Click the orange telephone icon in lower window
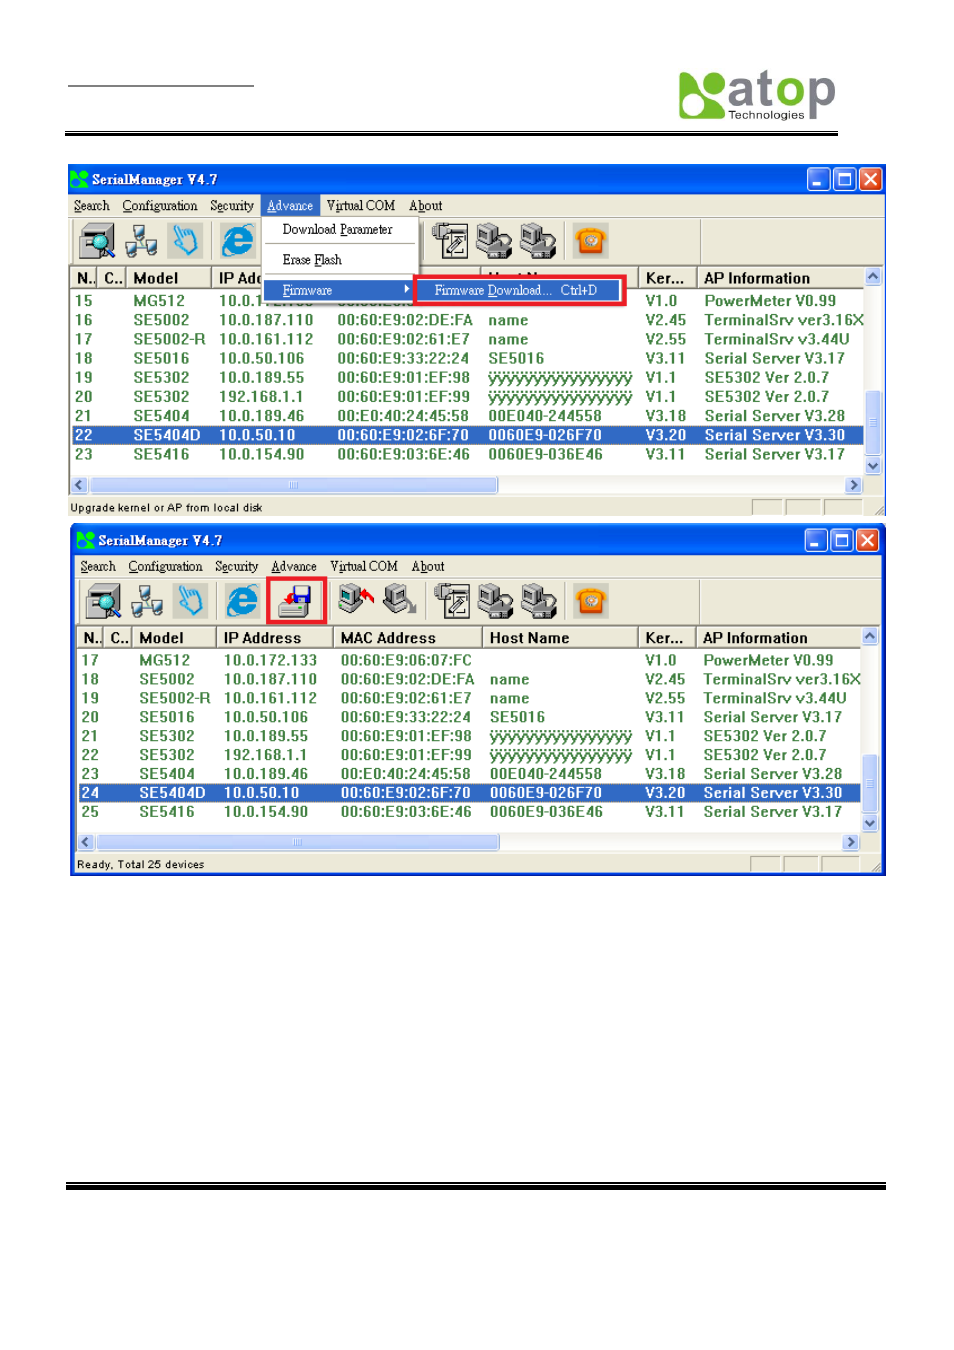The image size is (954, 1350). [x=591, y=601]
